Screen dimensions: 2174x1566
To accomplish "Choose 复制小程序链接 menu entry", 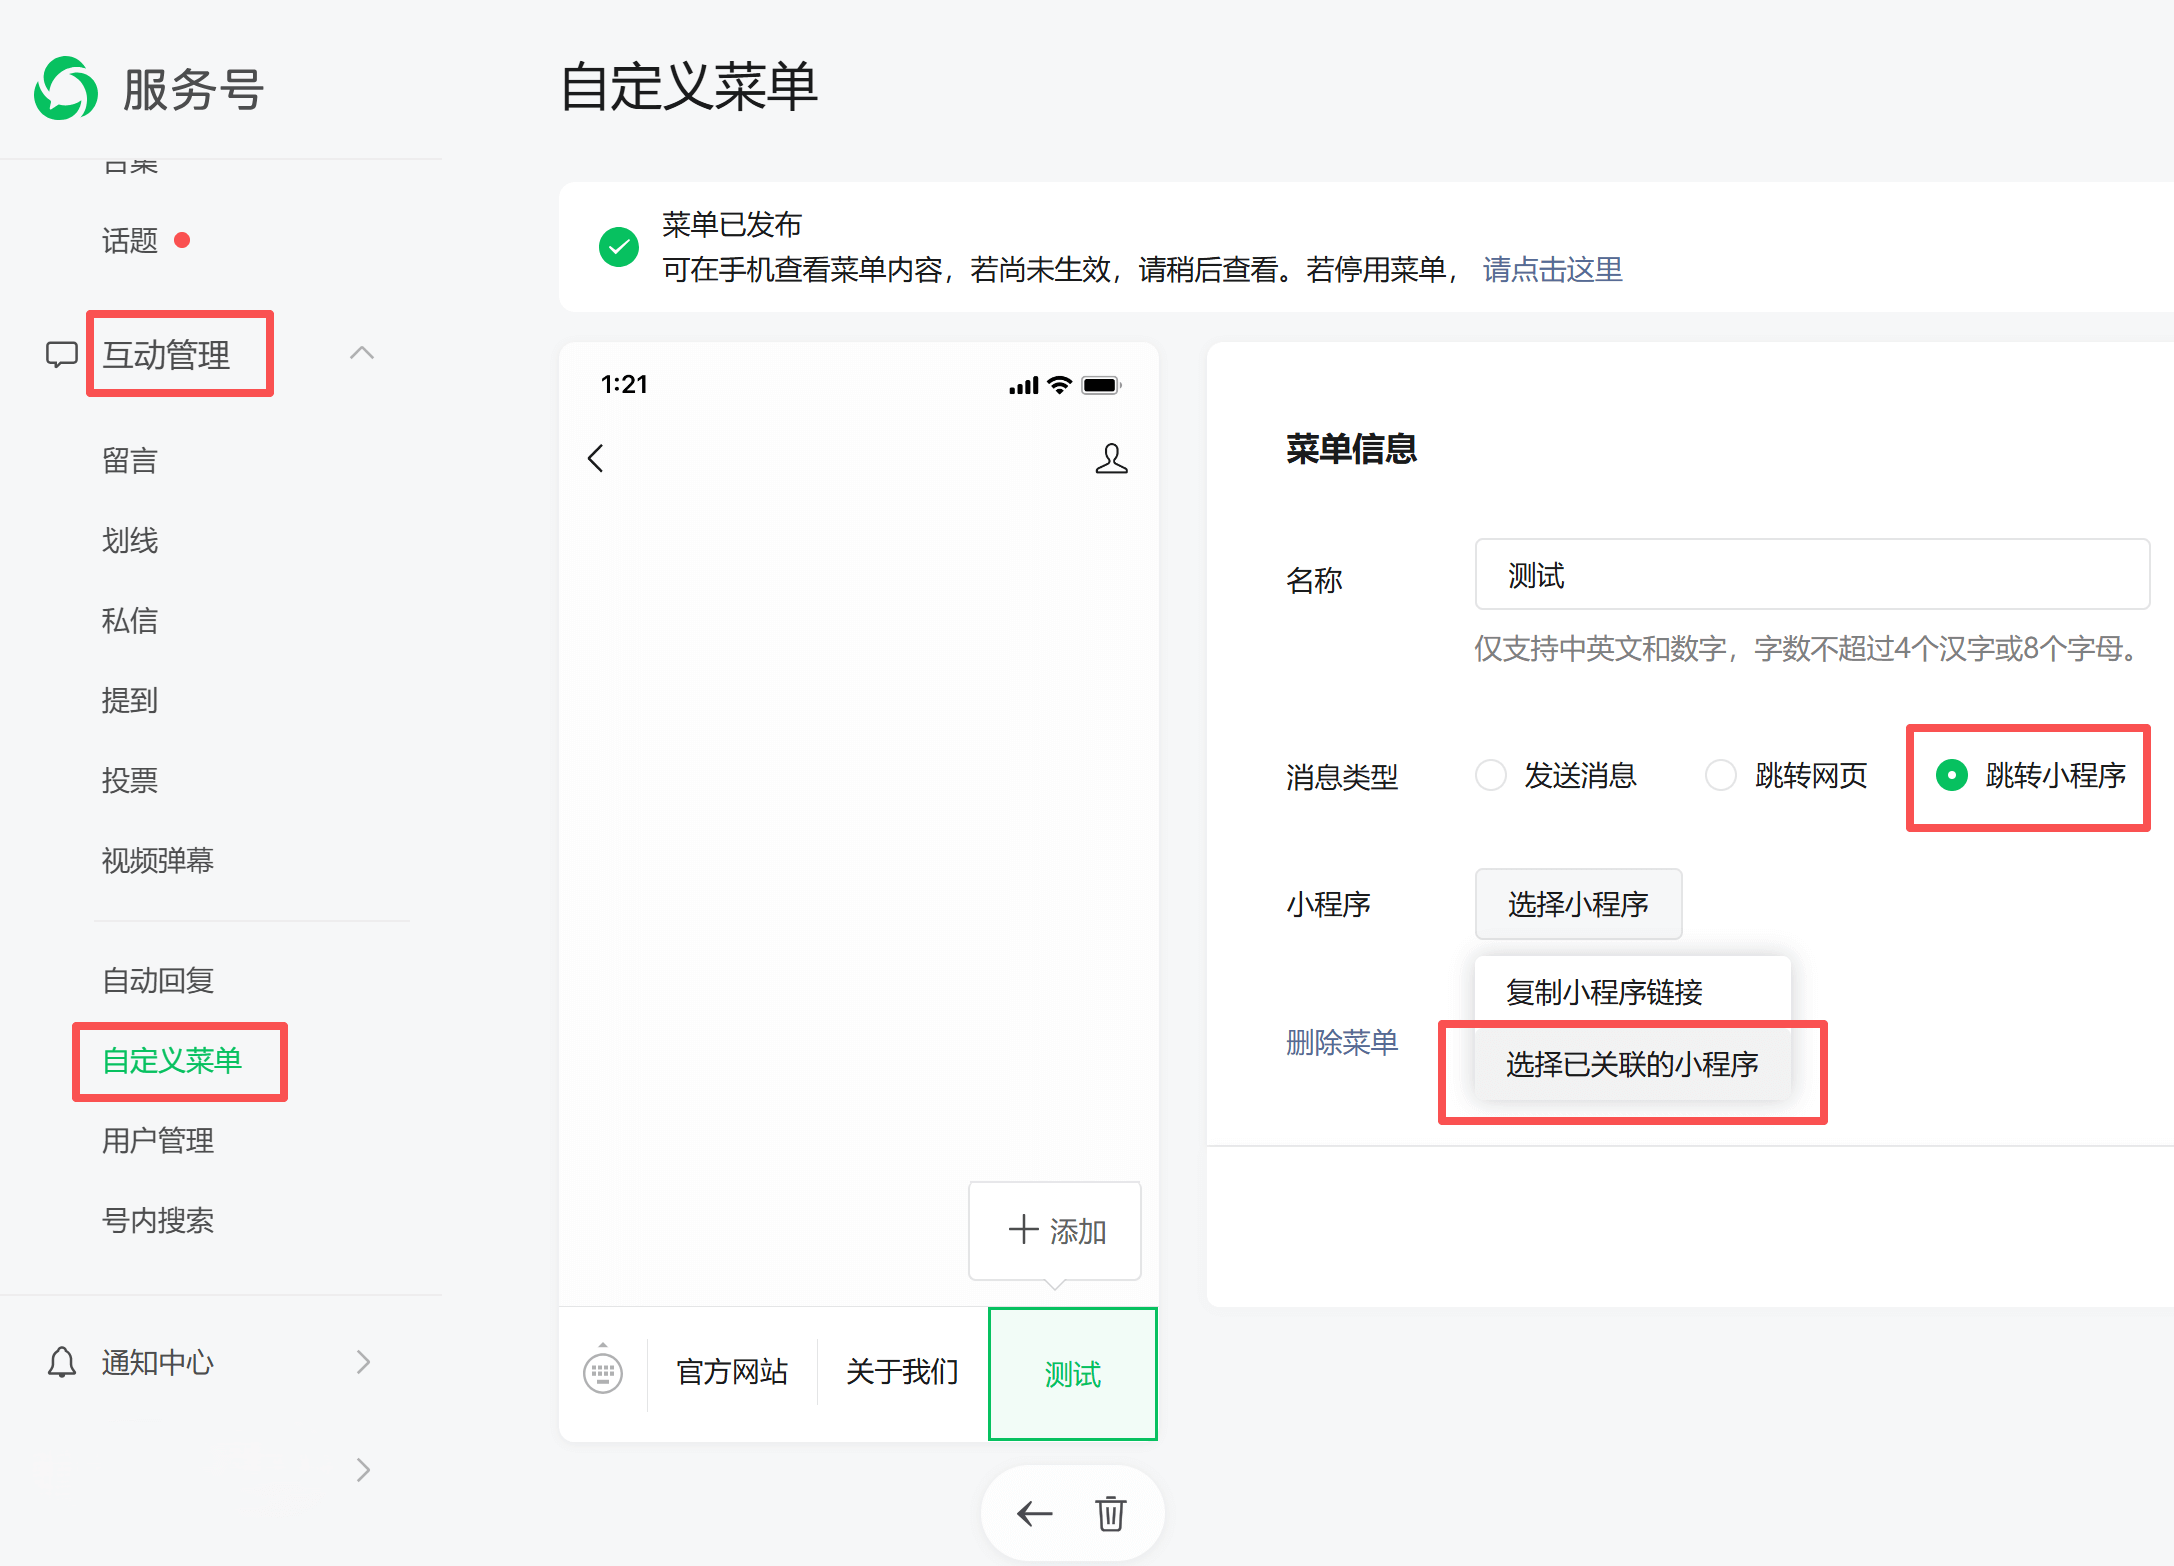I will 1604,992.
